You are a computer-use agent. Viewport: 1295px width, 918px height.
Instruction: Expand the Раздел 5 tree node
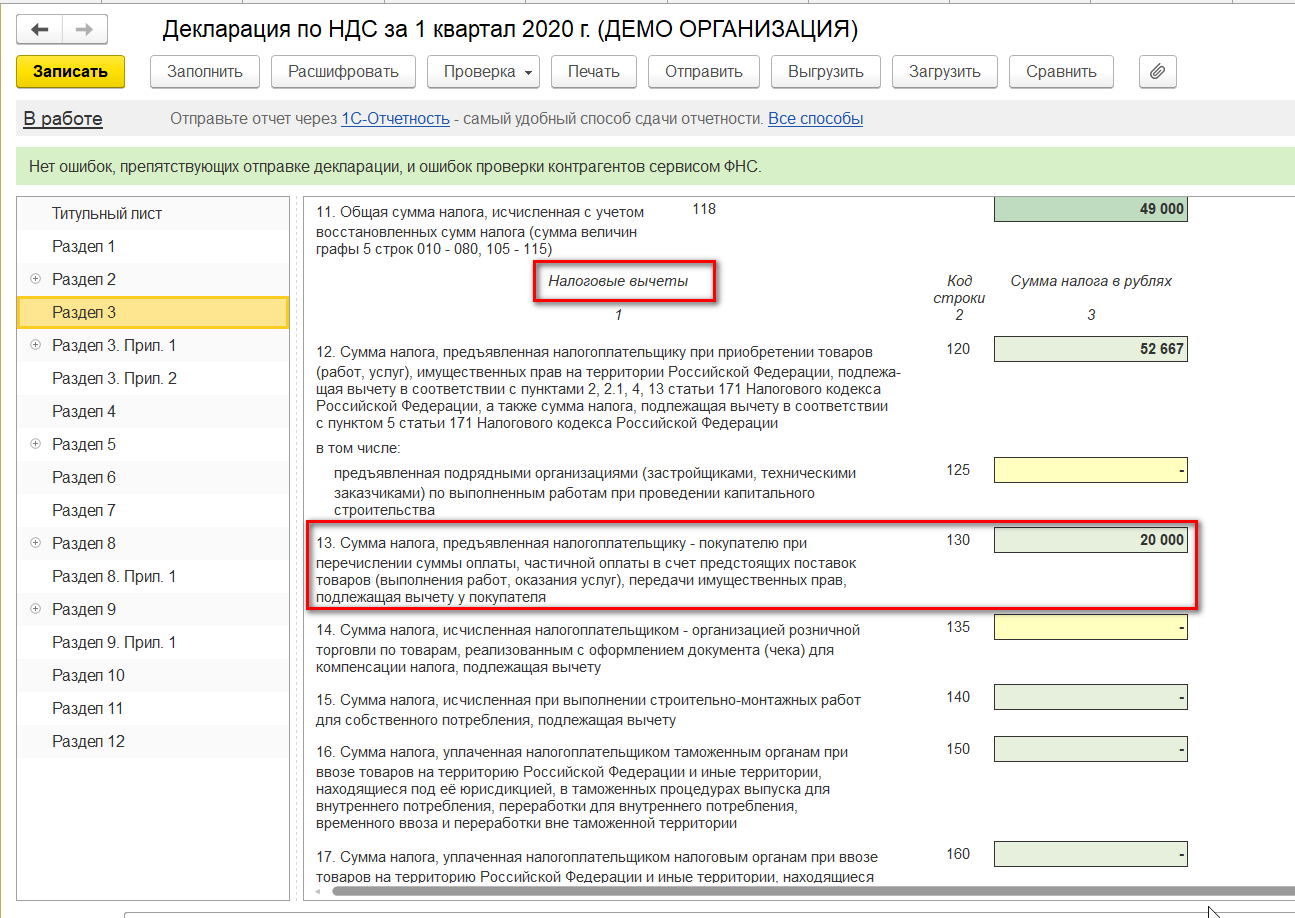click(36, 444)
